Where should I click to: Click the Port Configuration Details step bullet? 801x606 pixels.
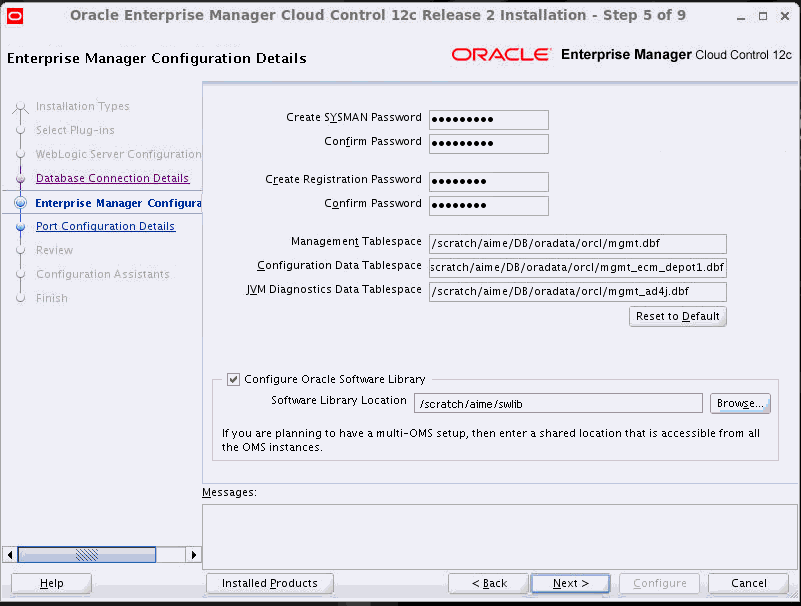[x=20, y=226]
